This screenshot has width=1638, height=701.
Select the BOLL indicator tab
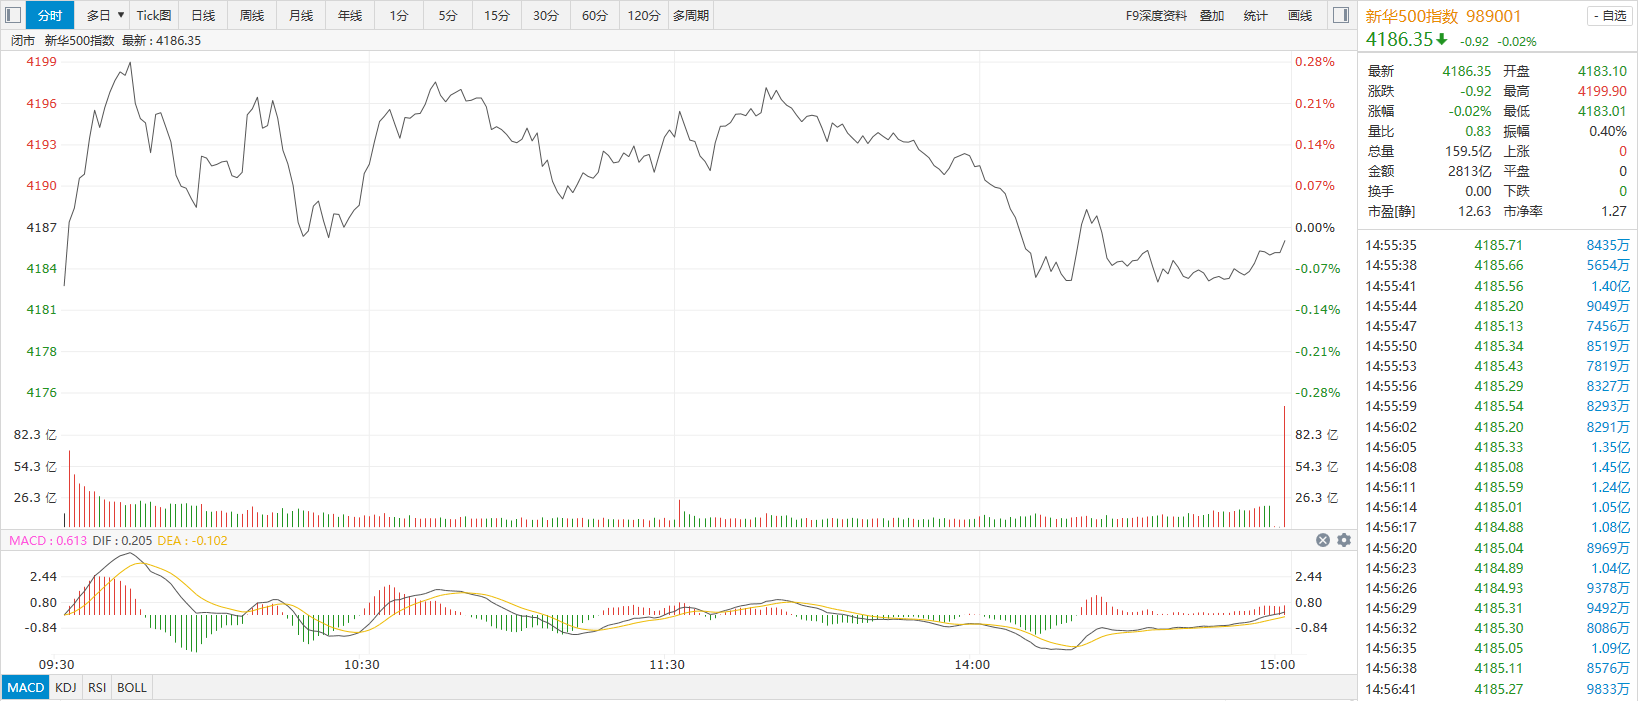[x=132, y=687]
